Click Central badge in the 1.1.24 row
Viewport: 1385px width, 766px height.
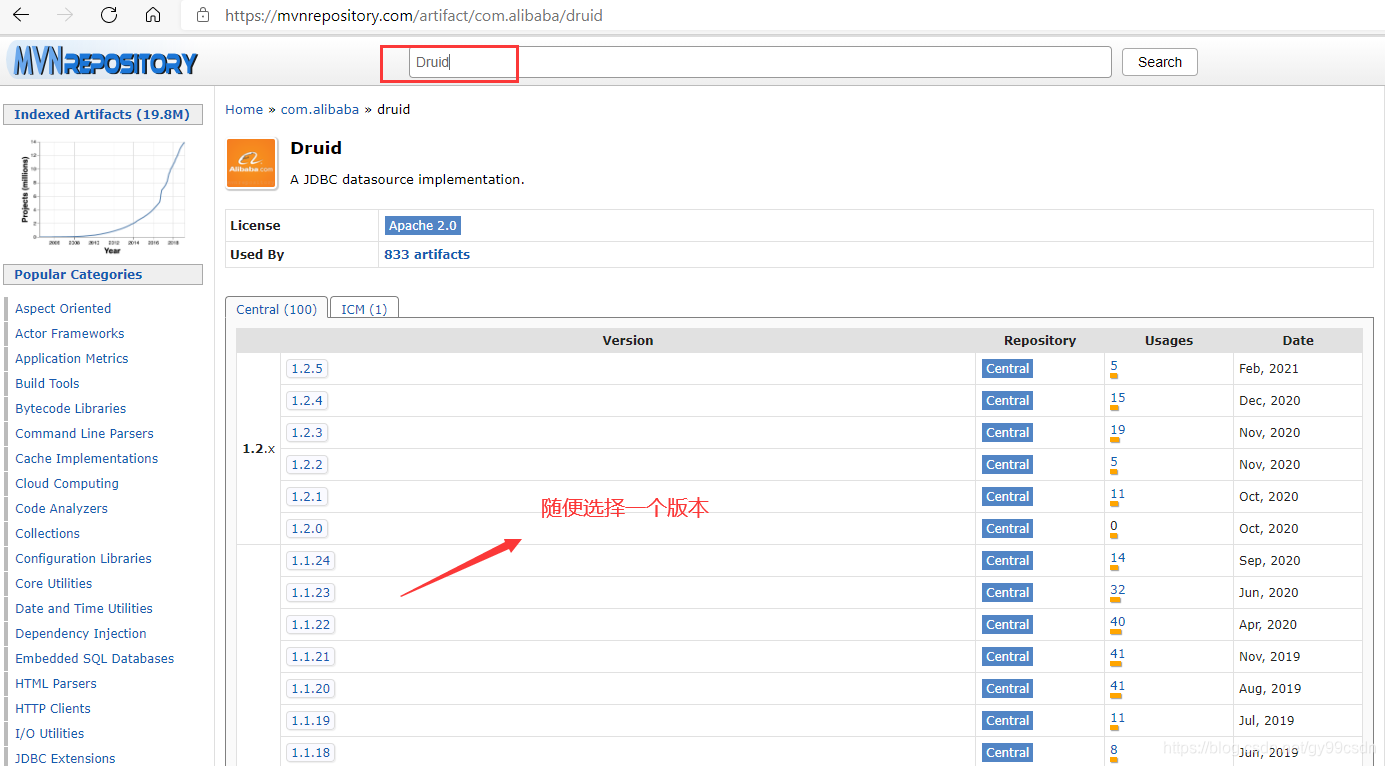[x=1007, y=561]
